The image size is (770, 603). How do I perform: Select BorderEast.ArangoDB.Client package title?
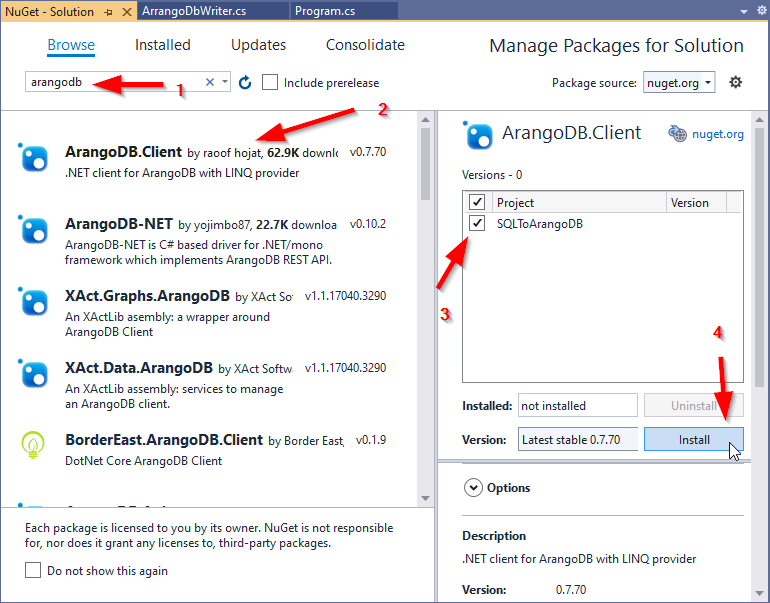(164, 439)
